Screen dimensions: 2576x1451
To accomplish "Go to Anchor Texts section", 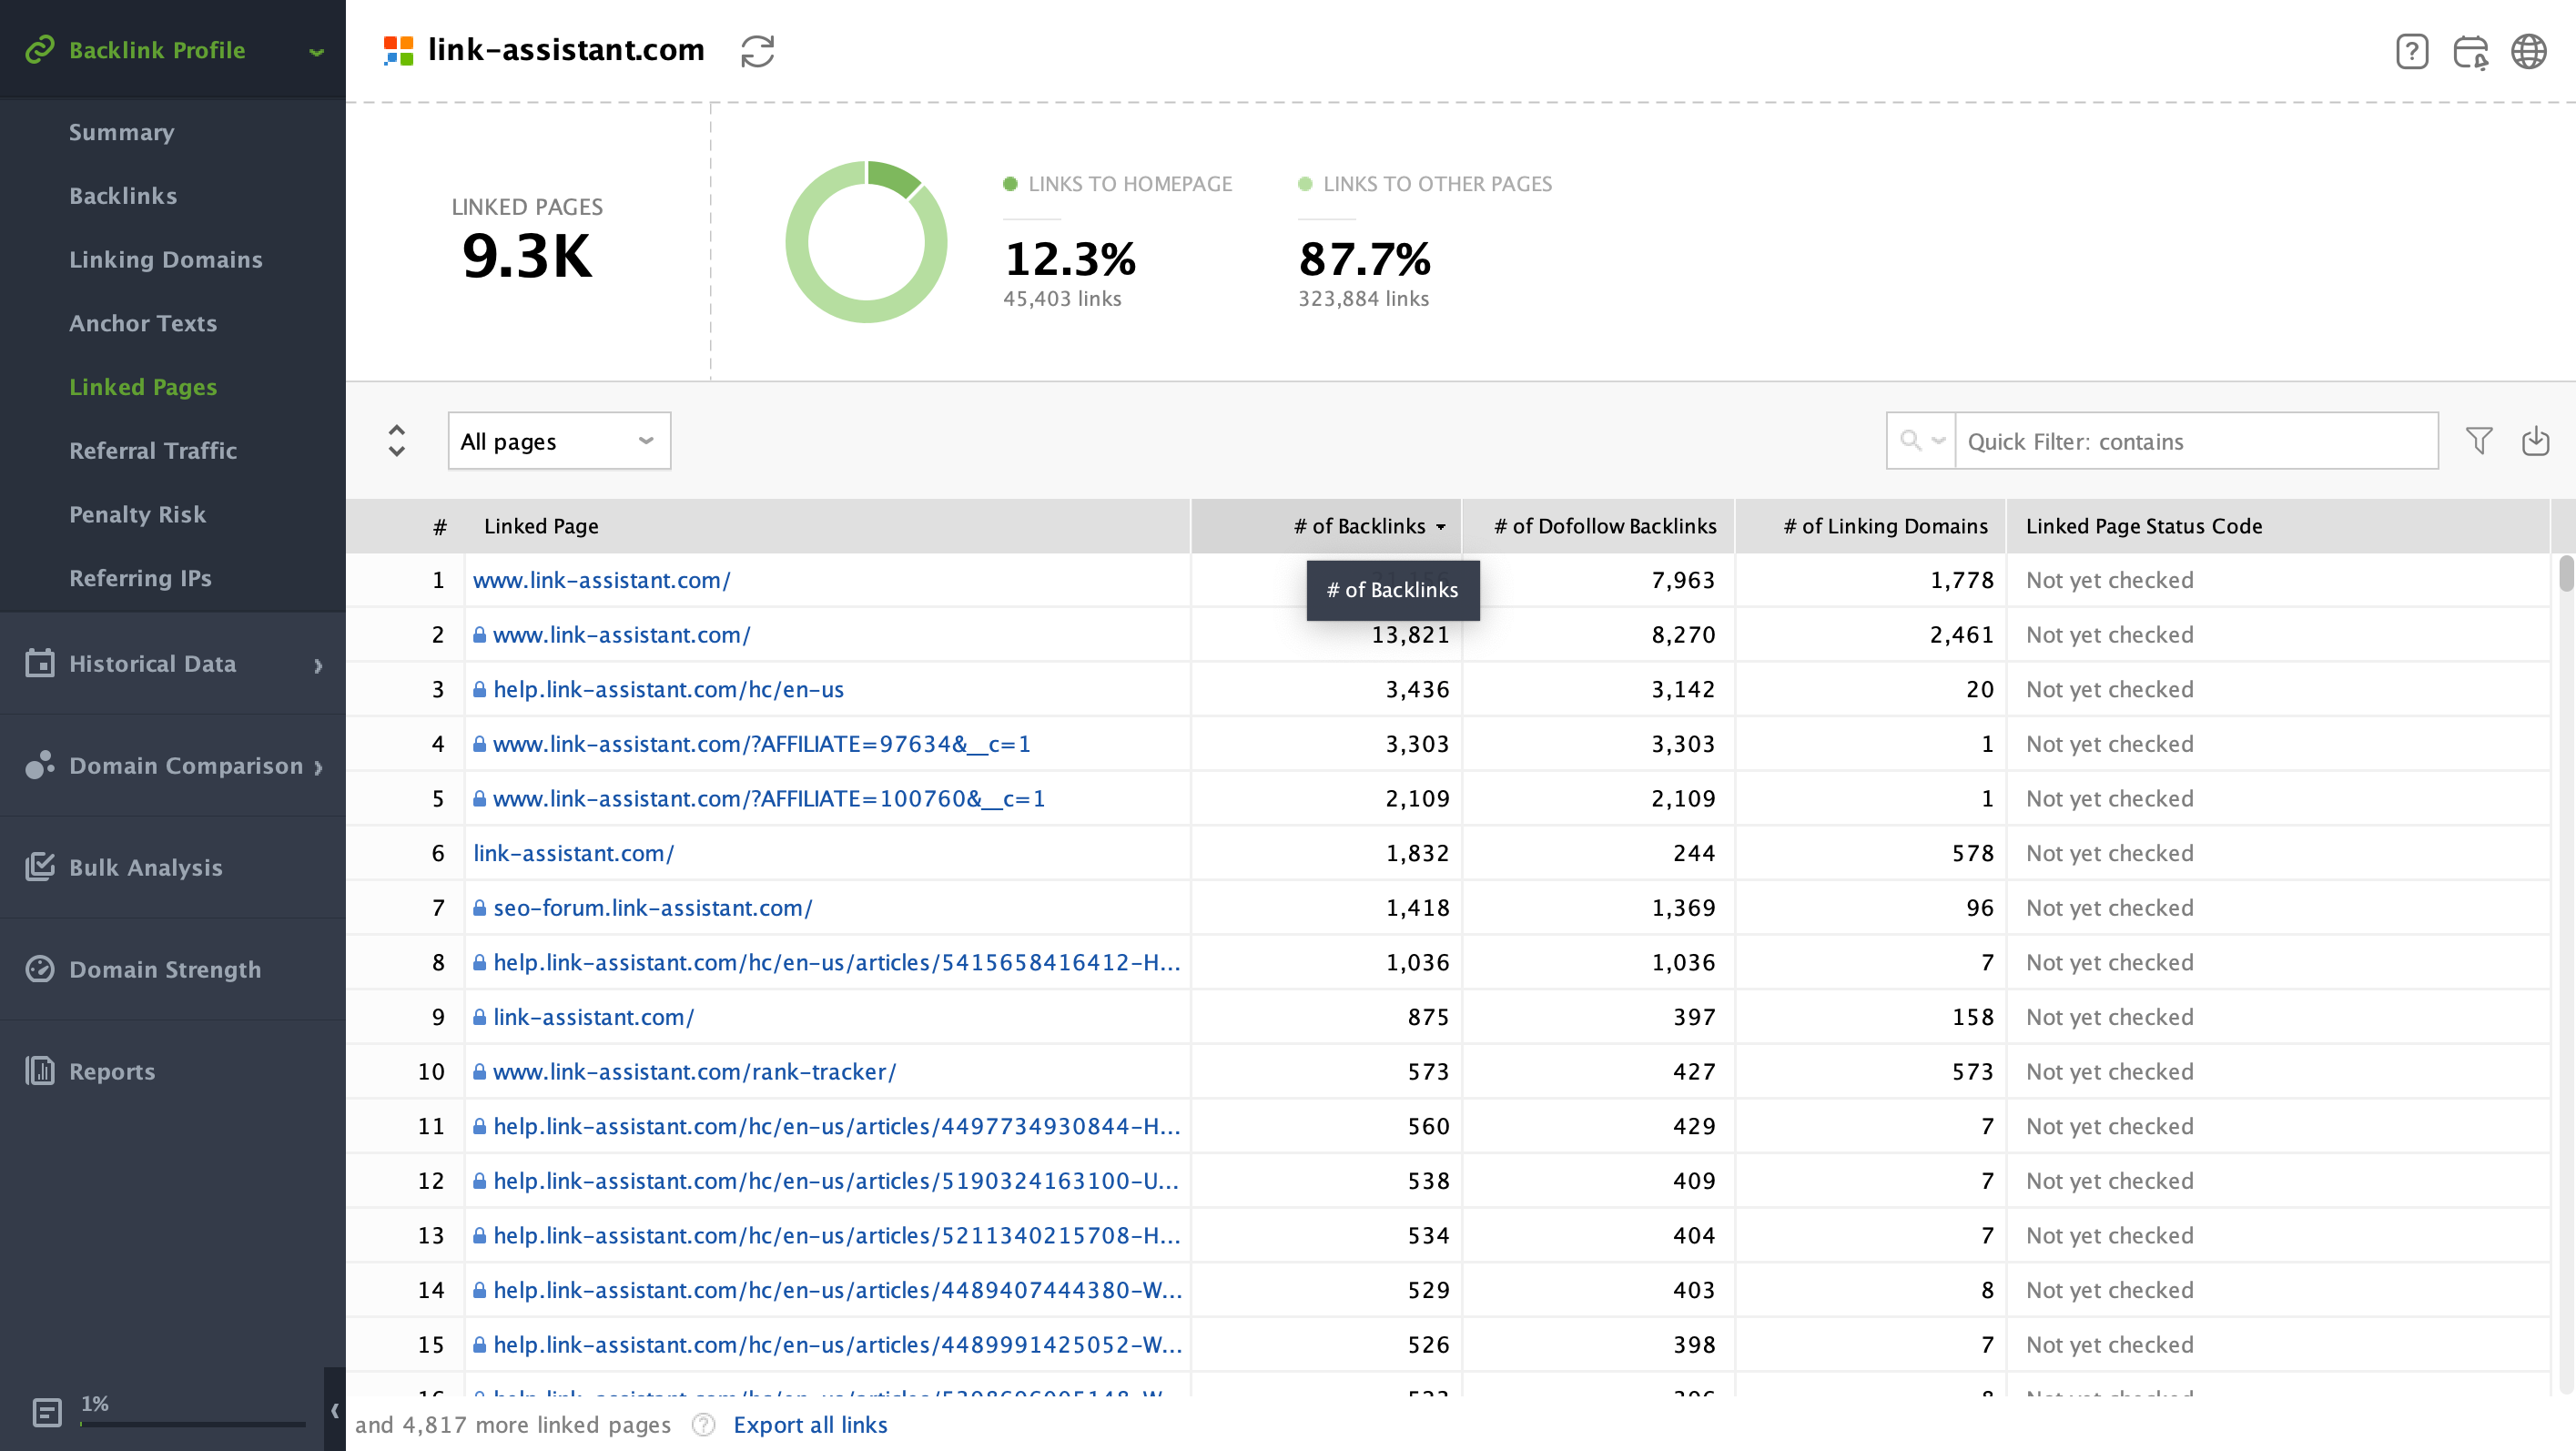I will (x=143, y=323).
